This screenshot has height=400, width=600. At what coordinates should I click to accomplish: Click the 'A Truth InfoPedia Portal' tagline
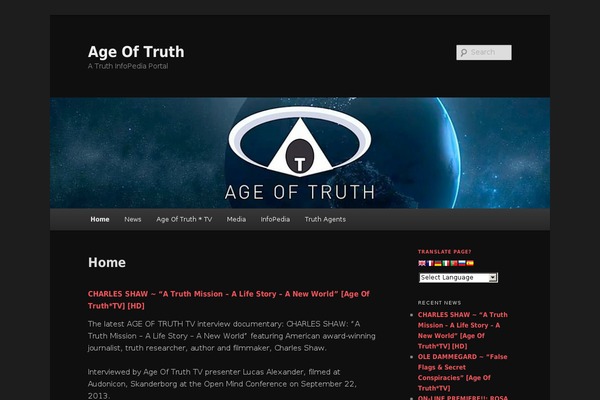coord(128,66)
